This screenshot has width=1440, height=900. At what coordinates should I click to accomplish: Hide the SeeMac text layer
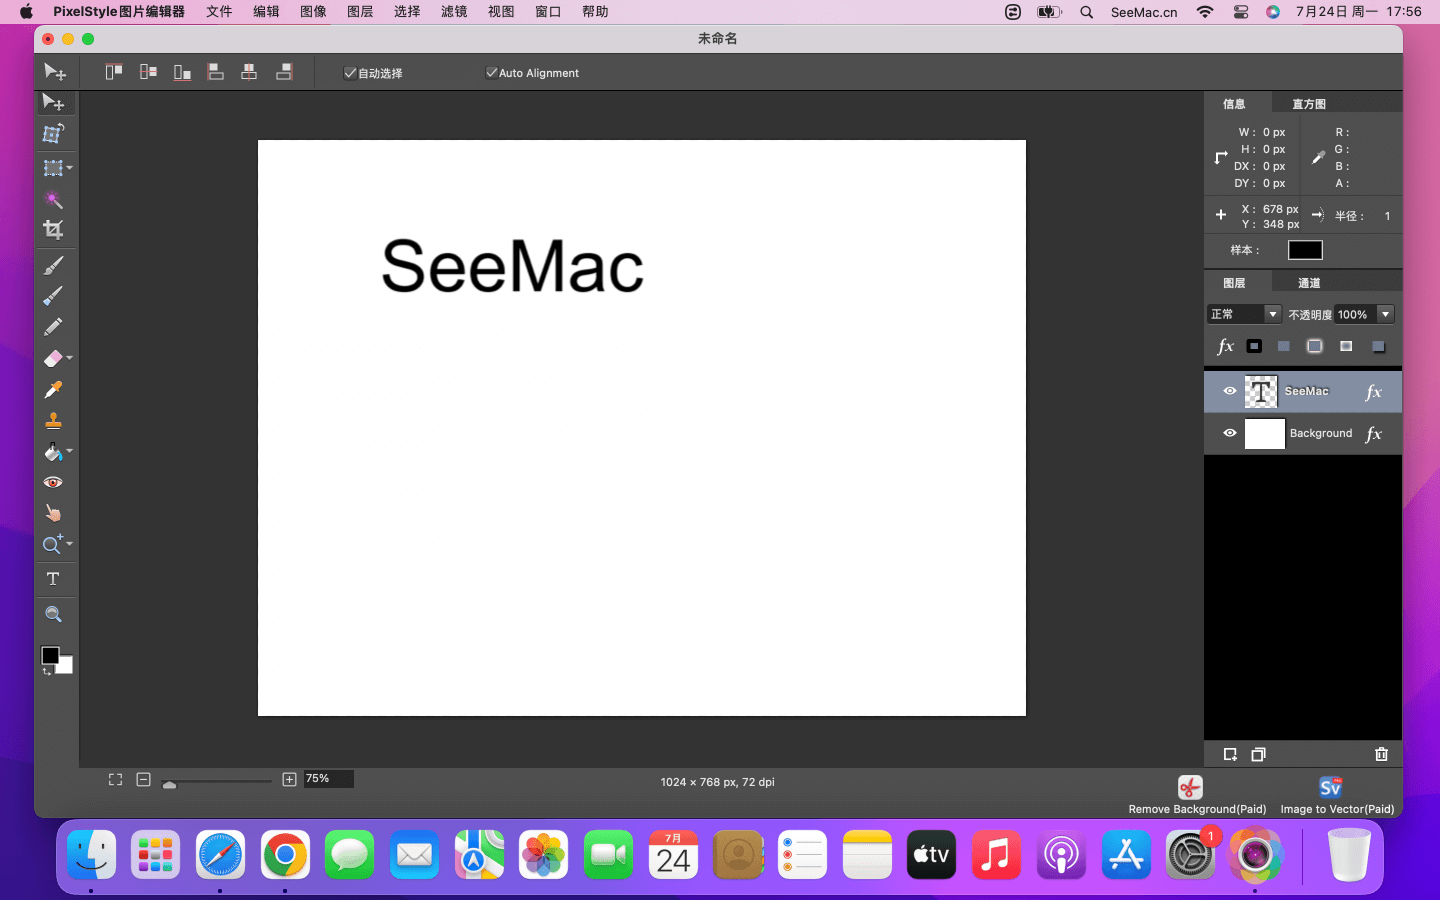[x=1230, y=391]
